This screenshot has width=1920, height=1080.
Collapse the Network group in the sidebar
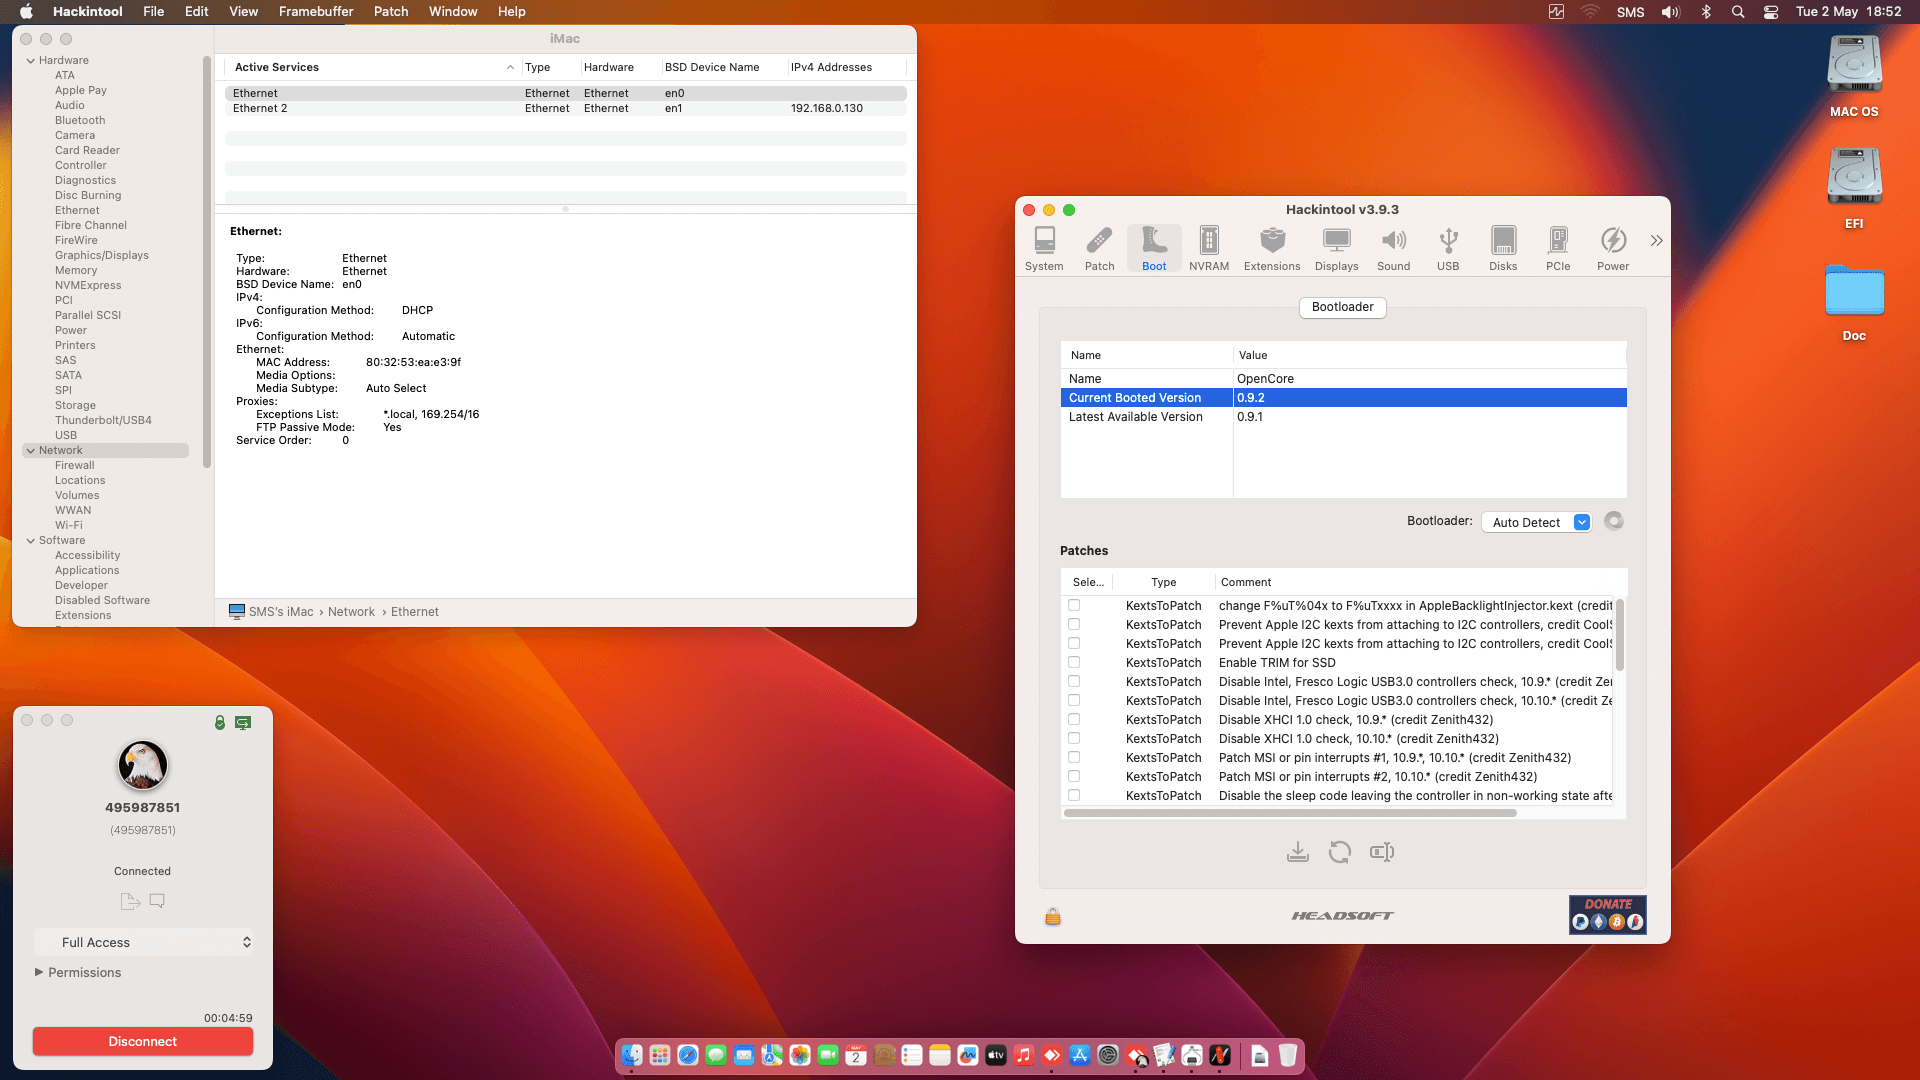(31, 451)
